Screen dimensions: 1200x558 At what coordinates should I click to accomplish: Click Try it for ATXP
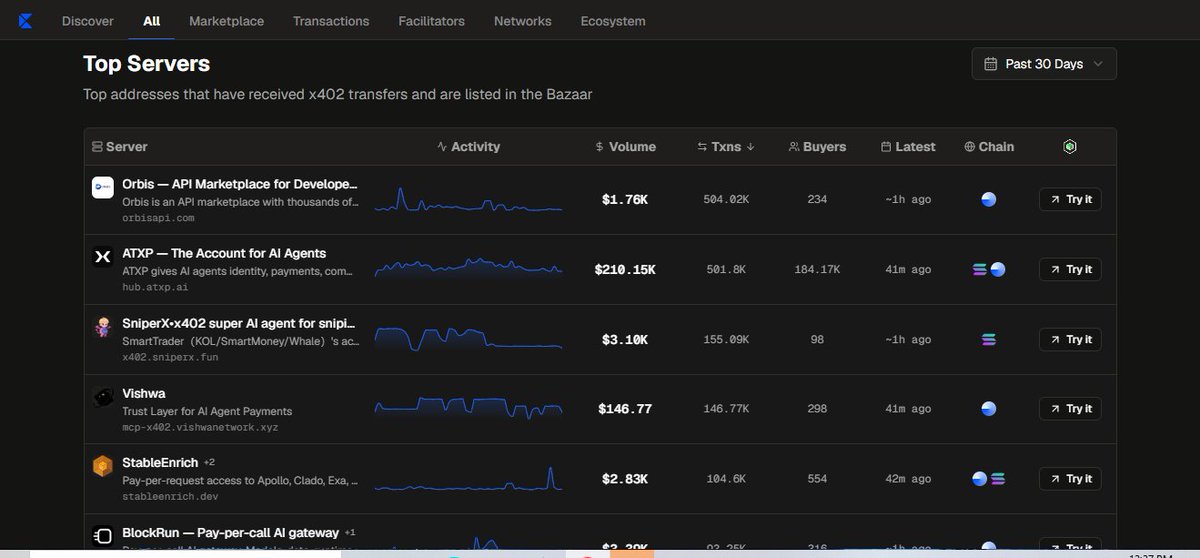1070,270
